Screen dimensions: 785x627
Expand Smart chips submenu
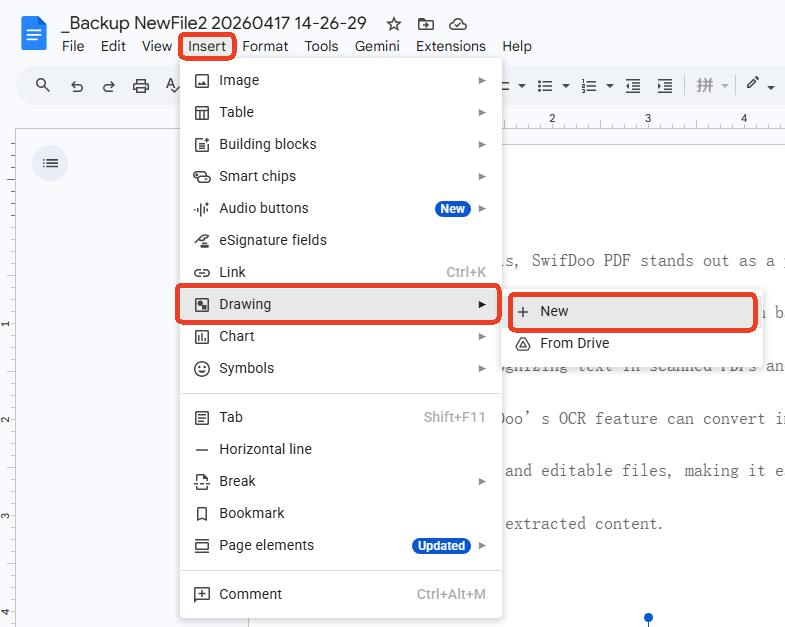[x=340, y=176]
